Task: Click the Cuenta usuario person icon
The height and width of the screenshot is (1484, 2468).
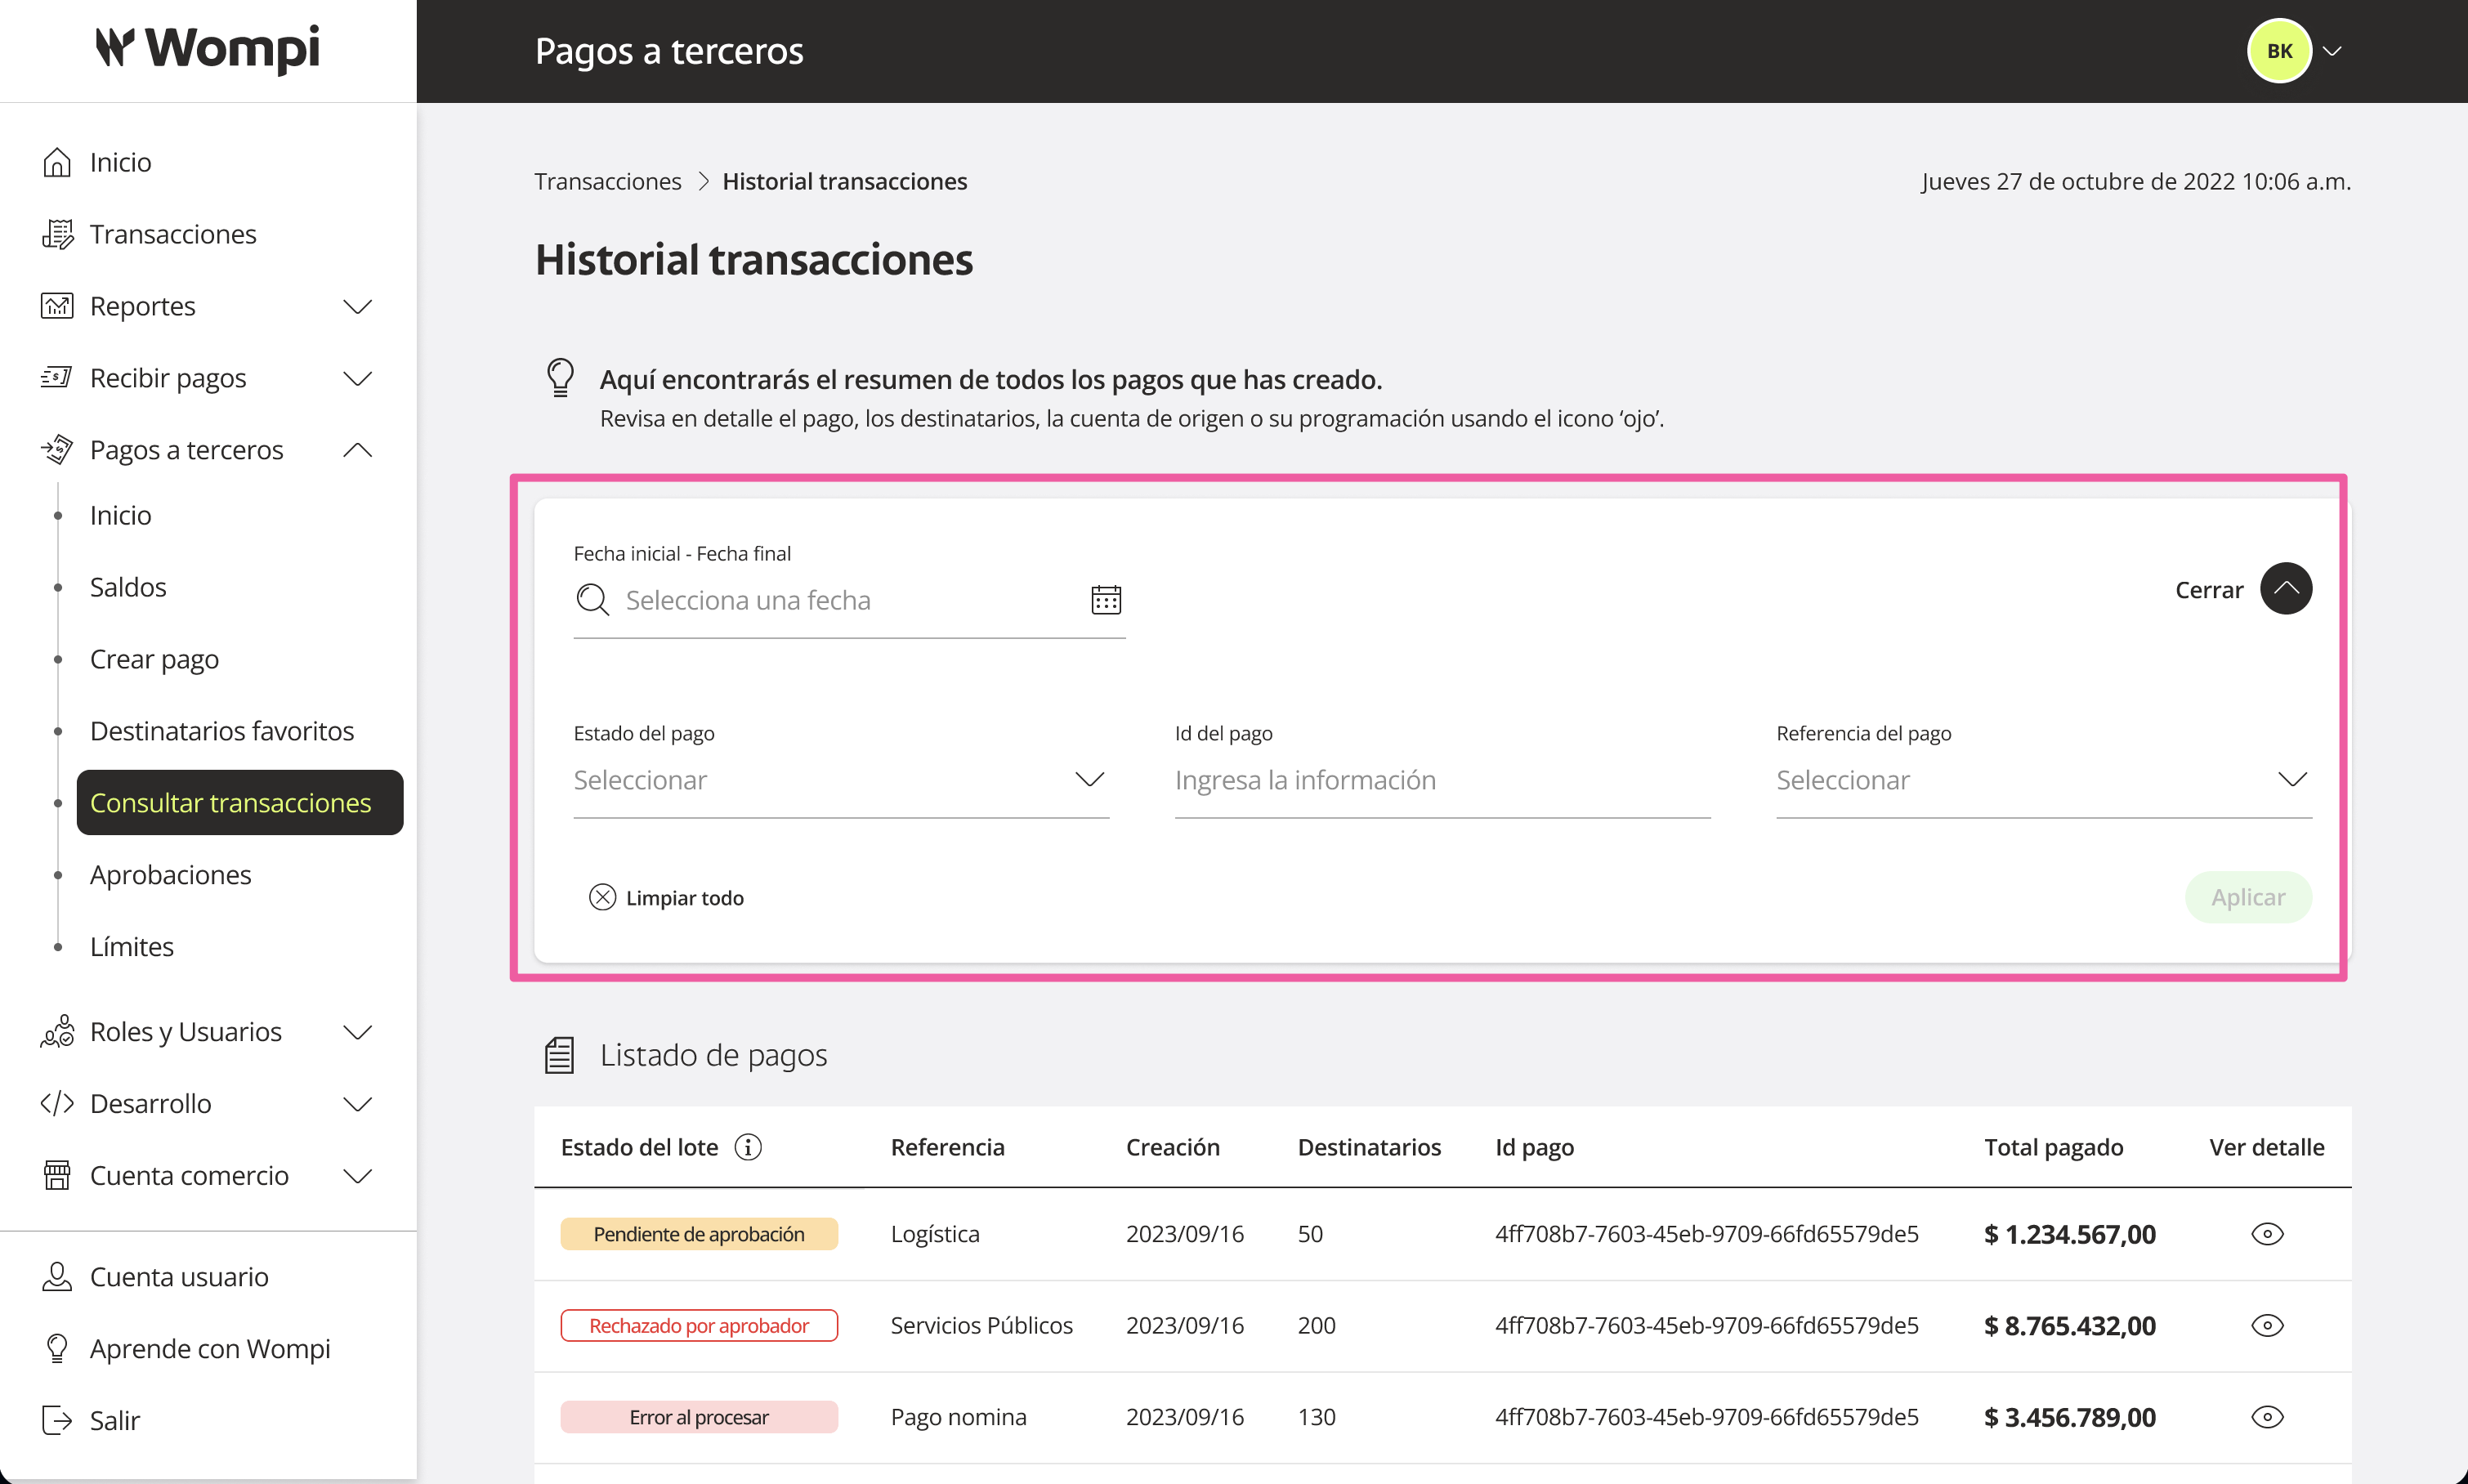Action: click(57, 1276)
